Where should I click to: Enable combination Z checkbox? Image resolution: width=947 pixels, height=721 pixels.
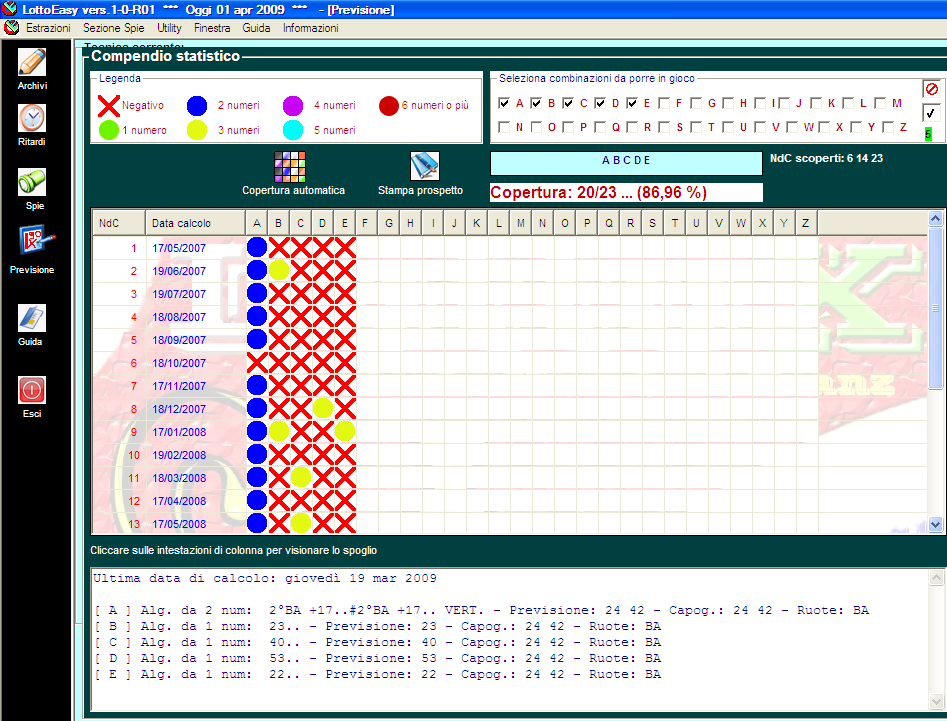tap(888, 127)
